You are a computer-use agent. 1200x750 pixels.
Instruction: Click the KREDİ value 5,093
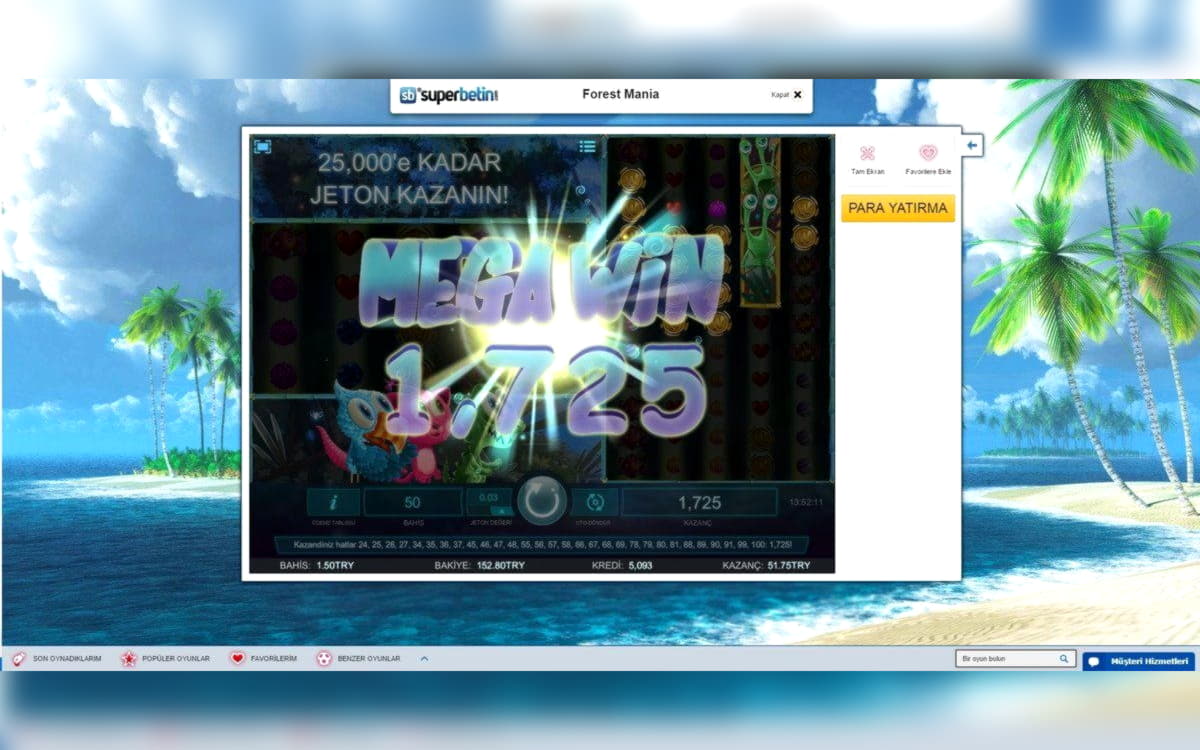(640, 566)
